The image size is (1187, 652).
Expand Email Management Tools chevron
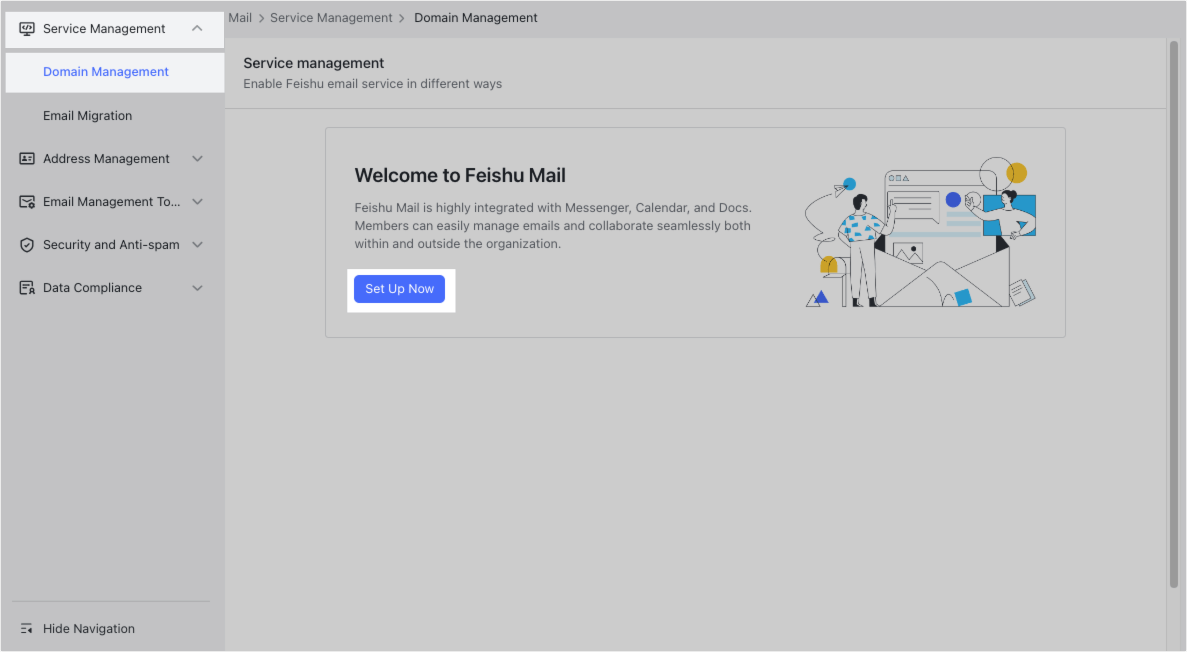197,202
